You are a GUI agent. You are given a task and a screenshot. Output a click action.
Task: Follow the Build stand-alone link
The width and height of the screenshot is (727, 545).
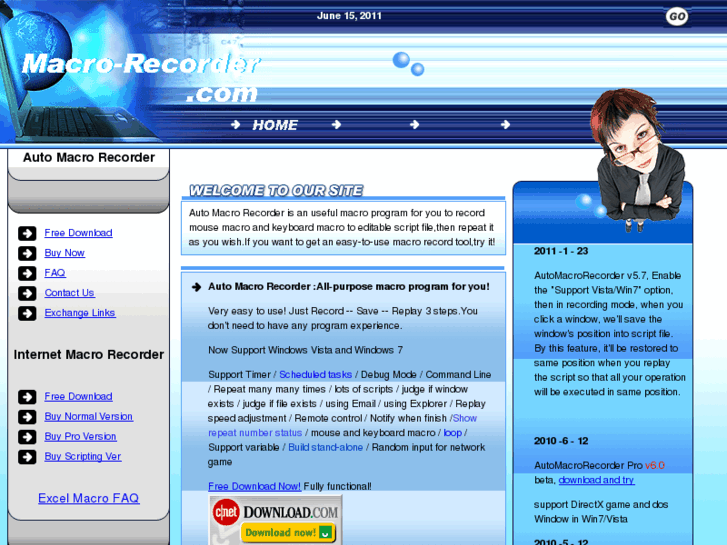(x=325, y=447)
